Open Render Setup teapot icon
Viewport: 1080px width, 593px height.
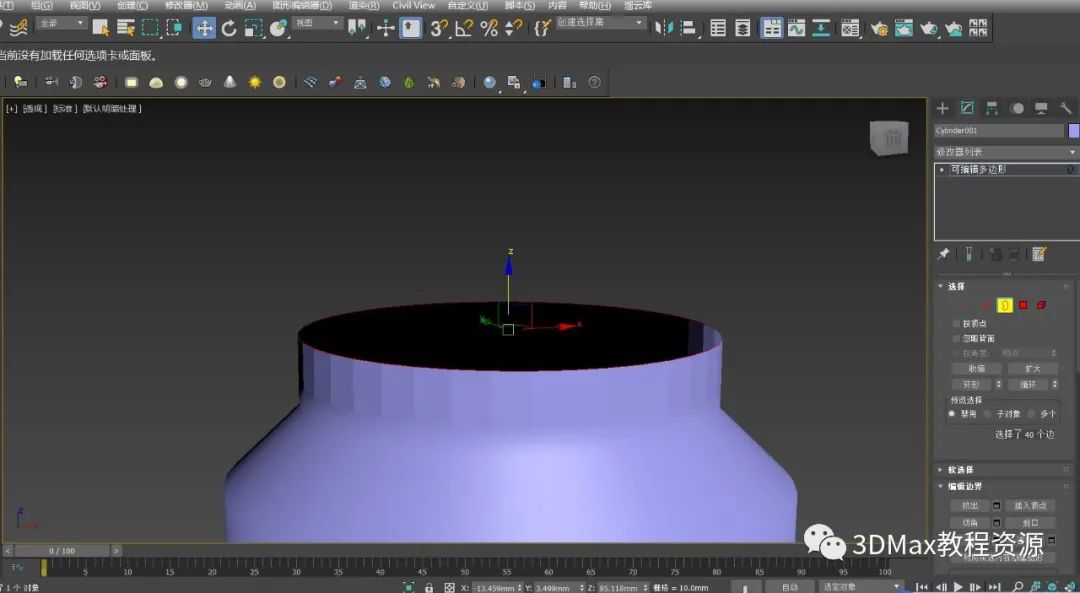click(x=880, y=28)
